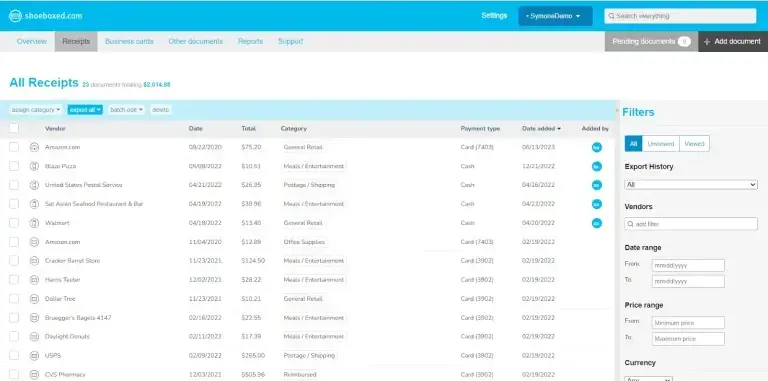Go to the Business cards tab
This screenshot has width=768, height=381.
(x=129, y=42)
